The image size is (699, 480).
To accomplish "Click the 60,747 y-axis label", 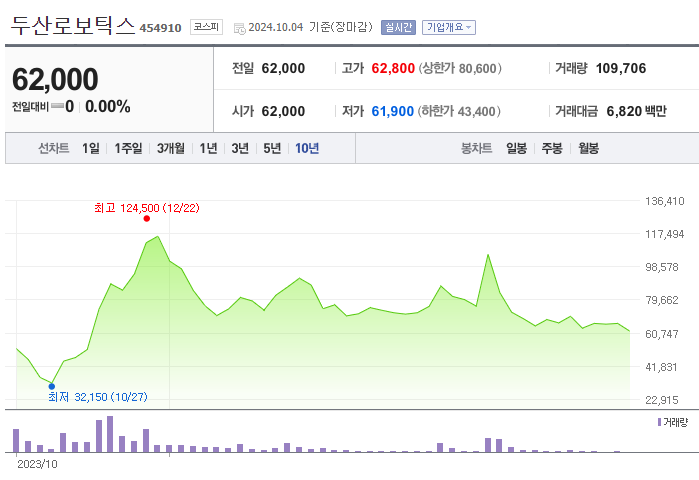I will coord(662,334).
